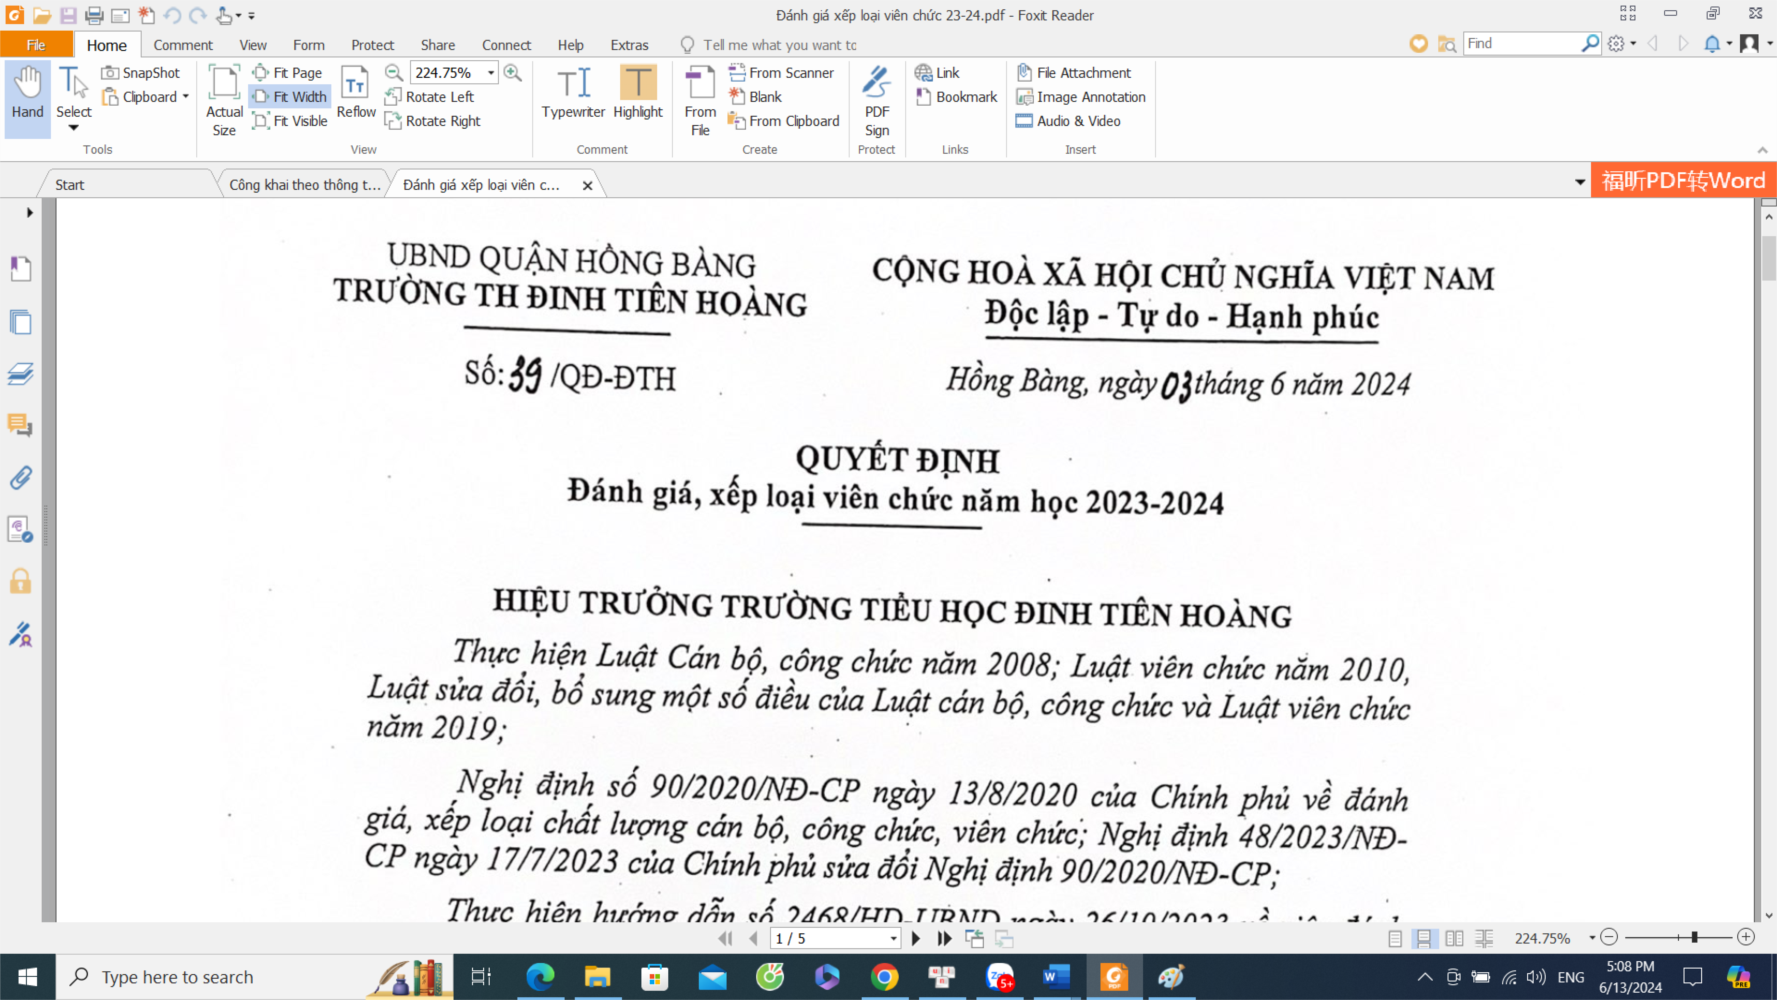Click the SnapShot tool

(x=141, y=73)
